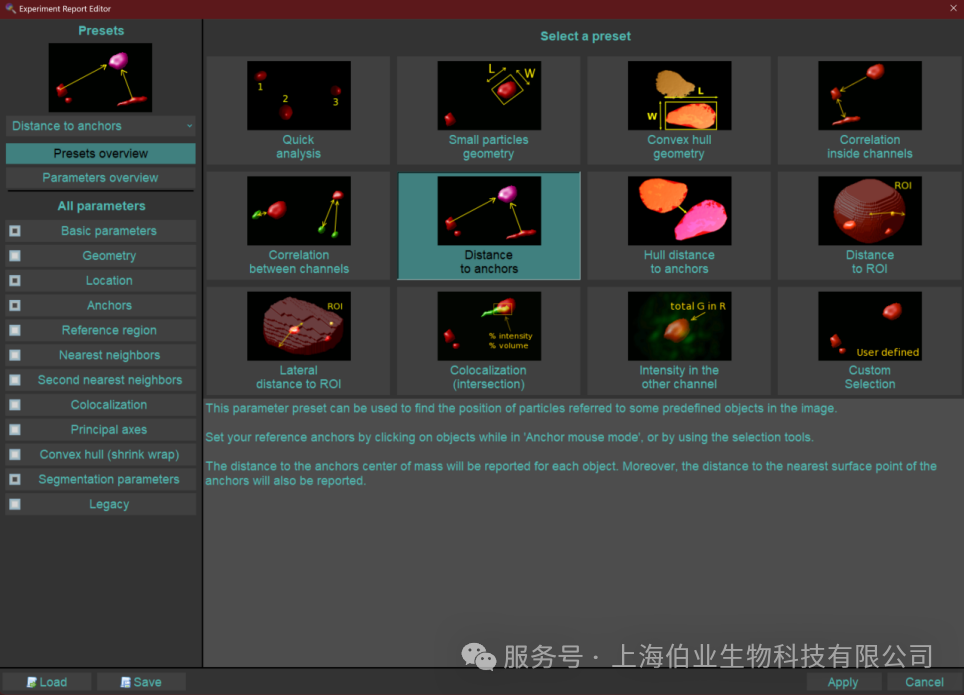Screen dimensions: 964x695
Task: Open Convex hull (shrink wrap) section
Action: [x=109, y=455]
